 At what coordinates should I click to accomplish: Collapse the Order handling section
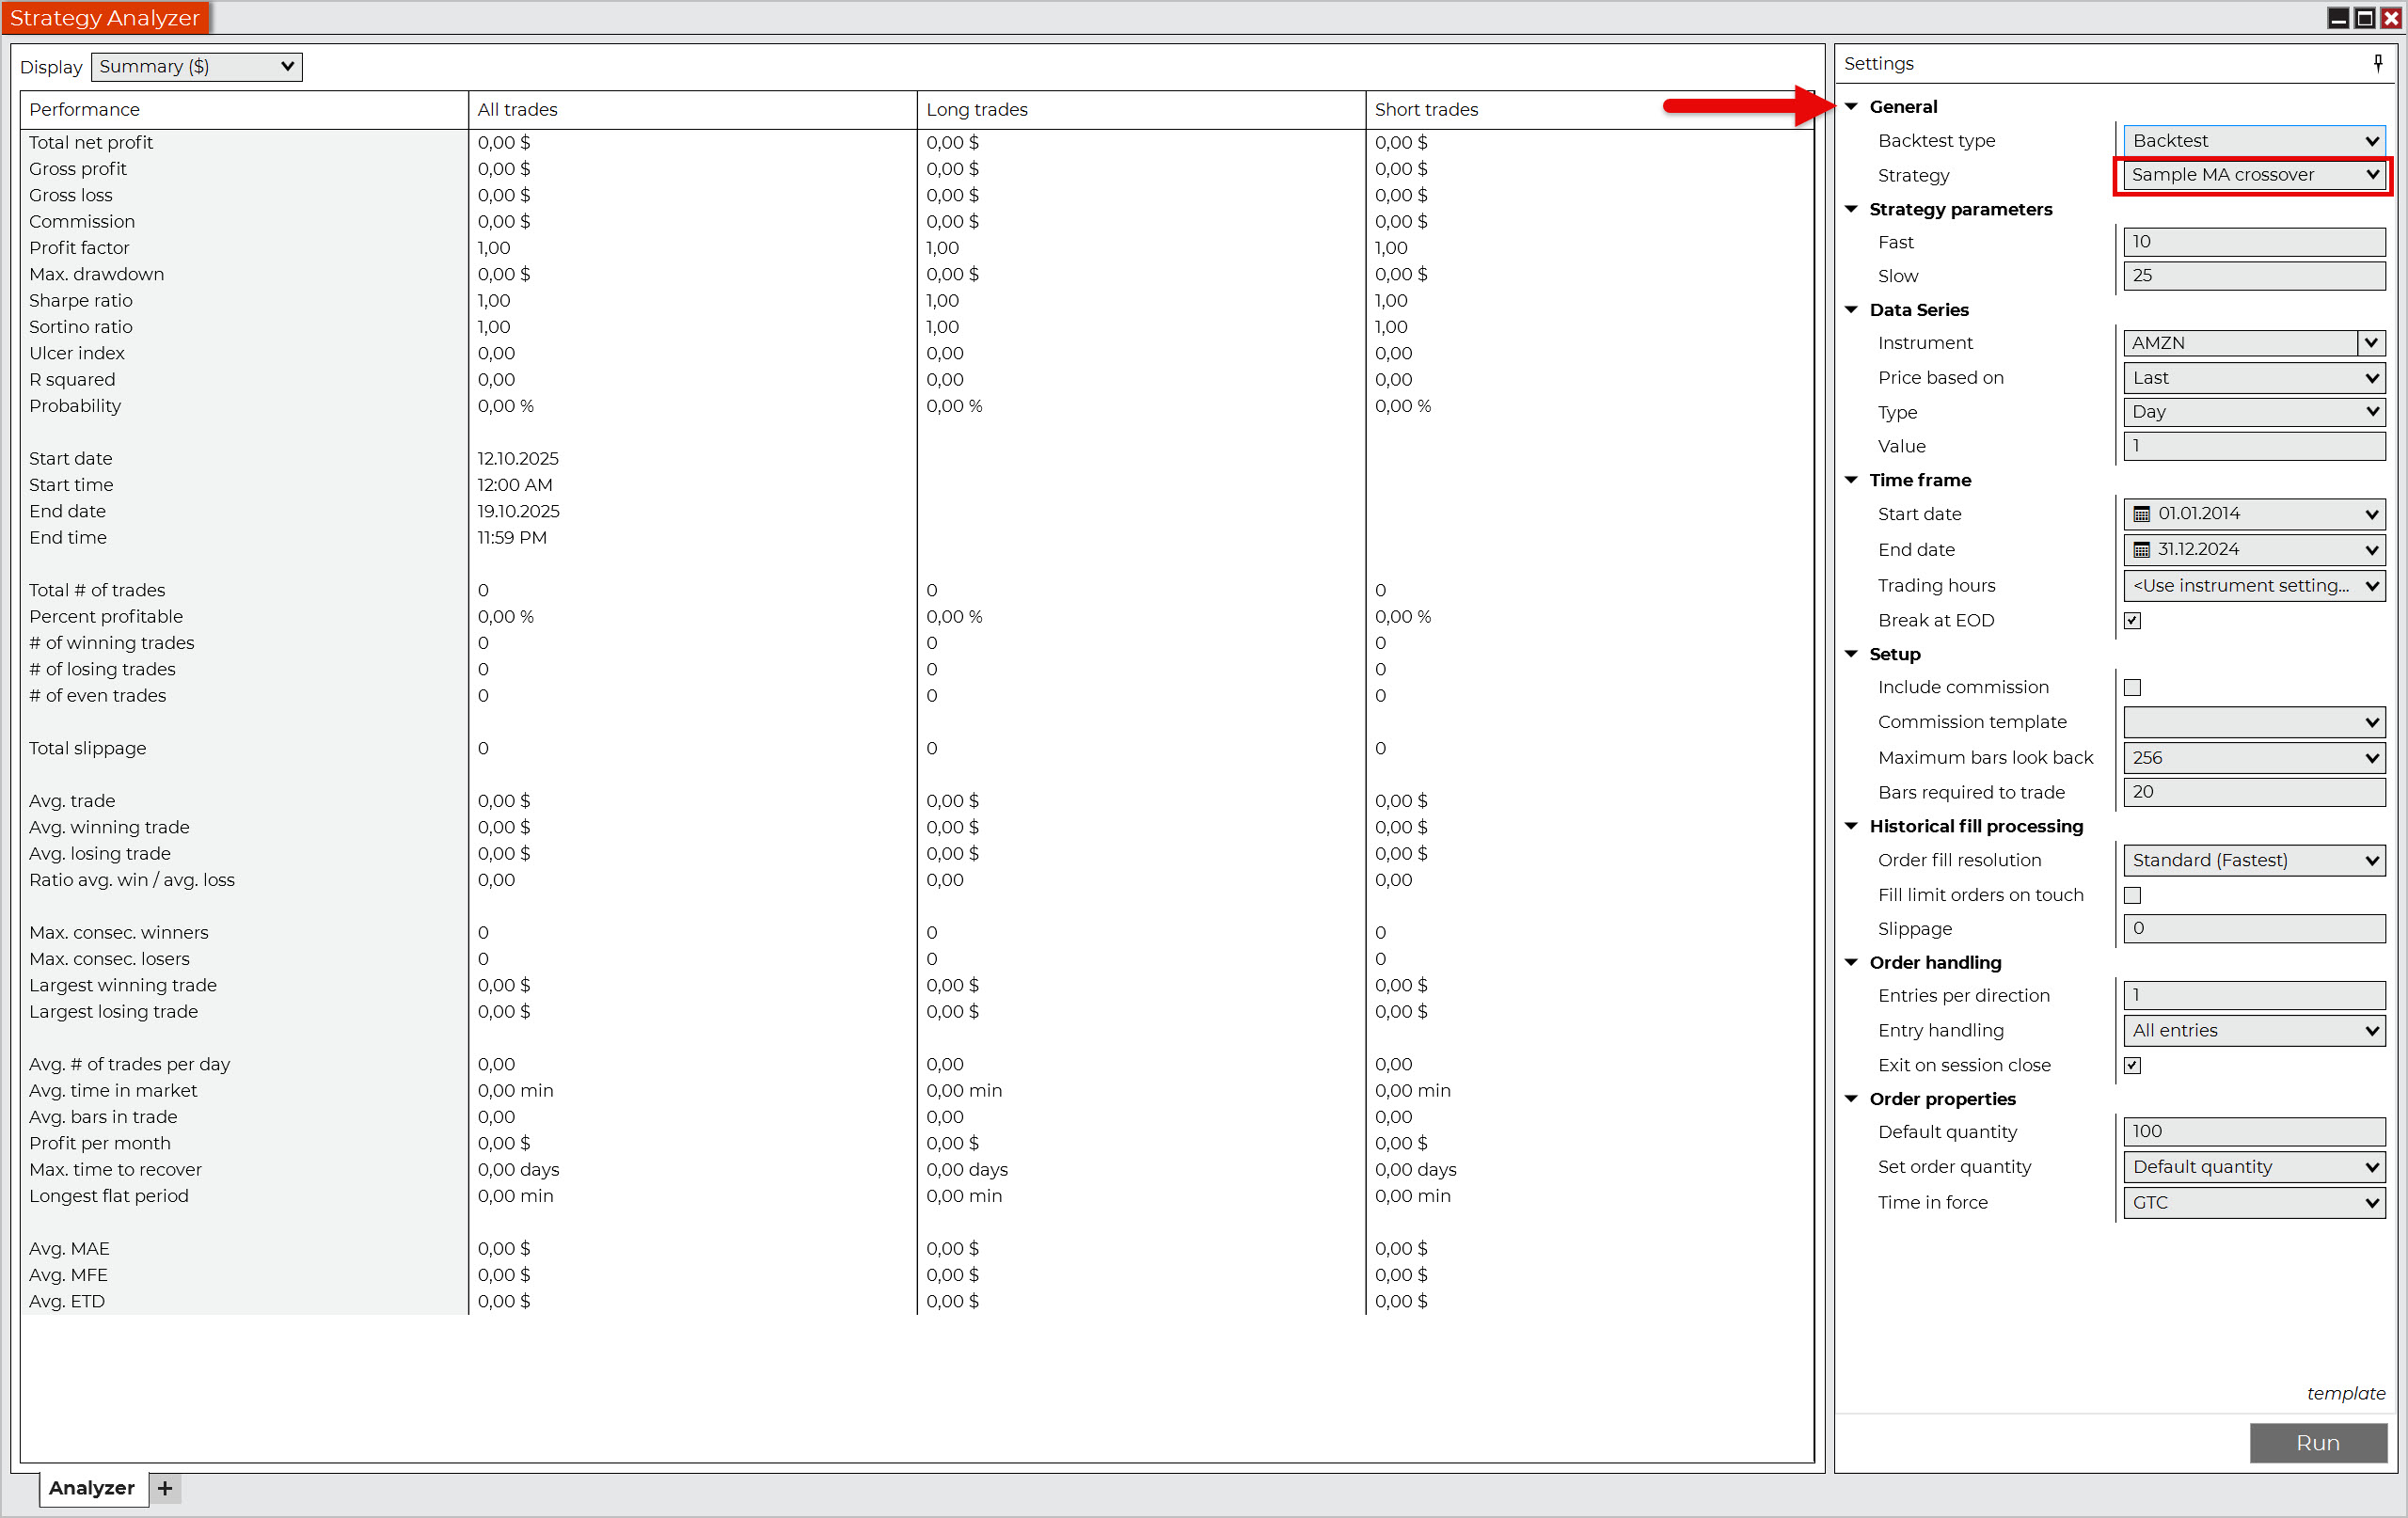pyautogui.click(x=1851, y=962)
